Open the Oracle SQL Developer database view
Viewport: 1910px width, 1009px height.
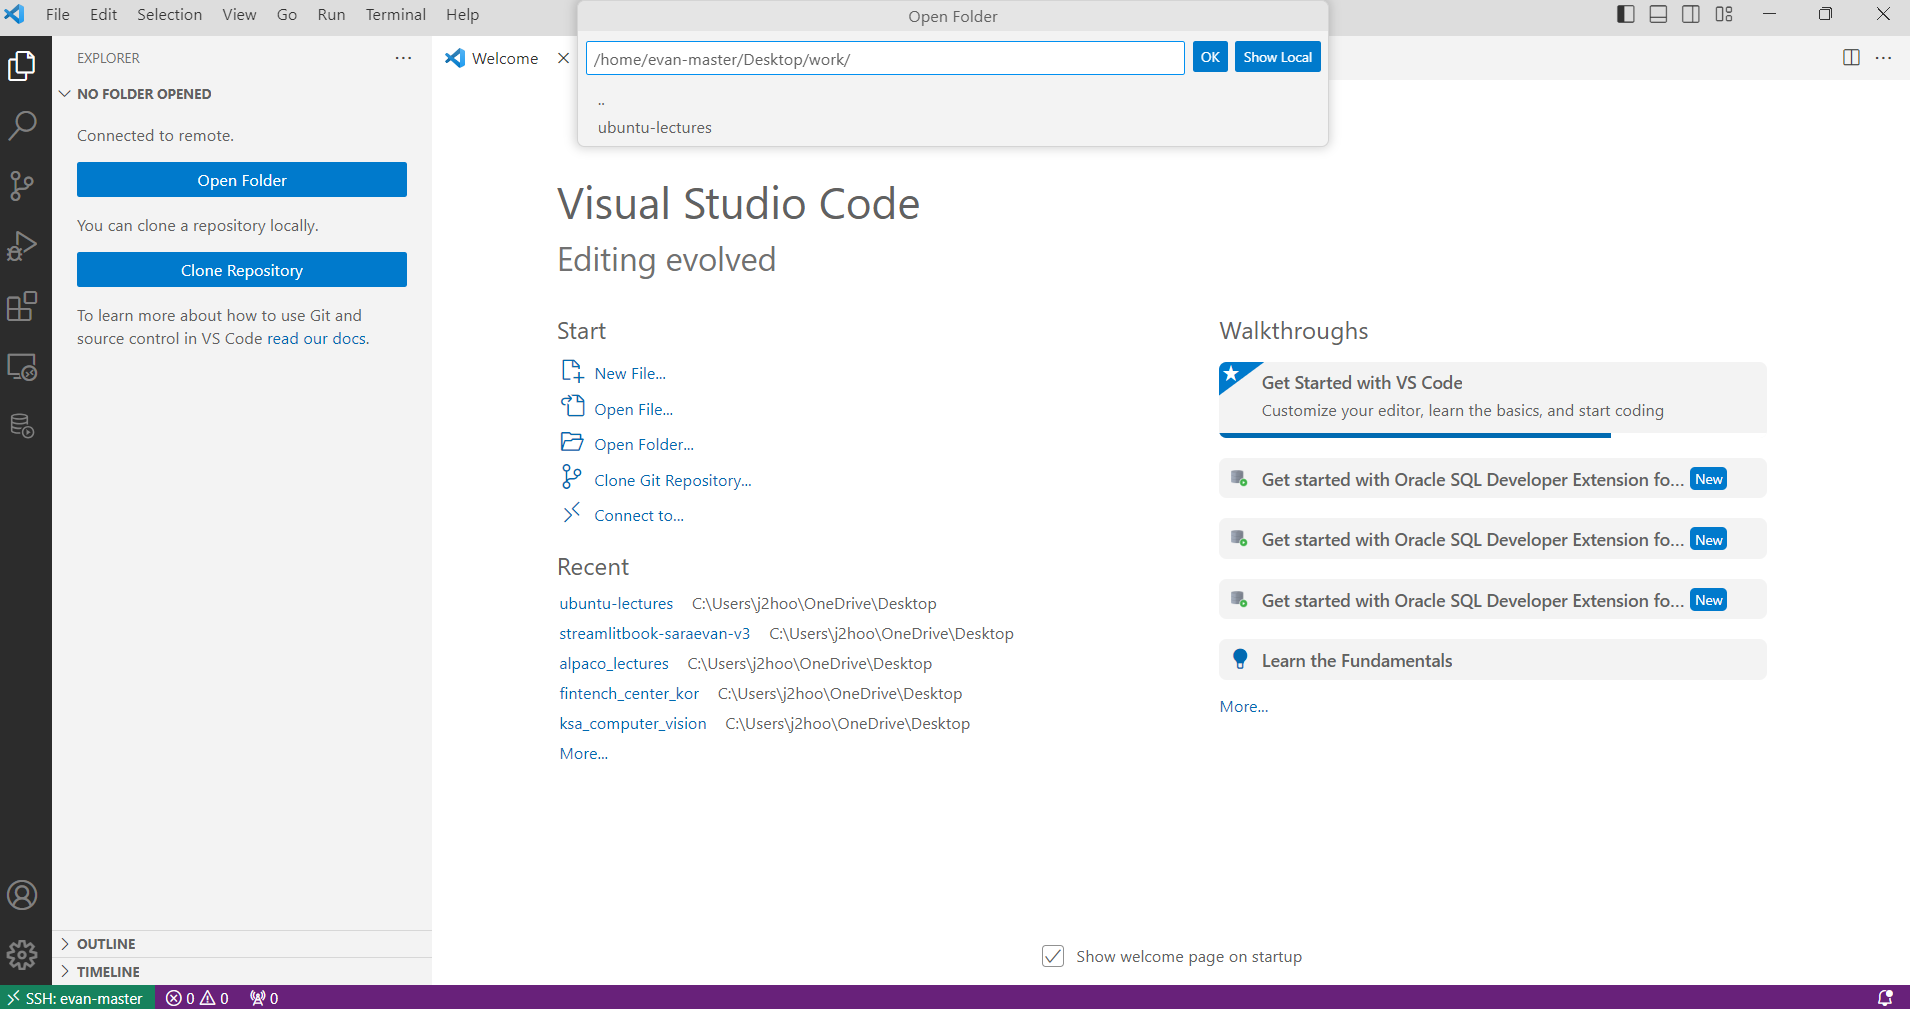click(x=22, y=426)
